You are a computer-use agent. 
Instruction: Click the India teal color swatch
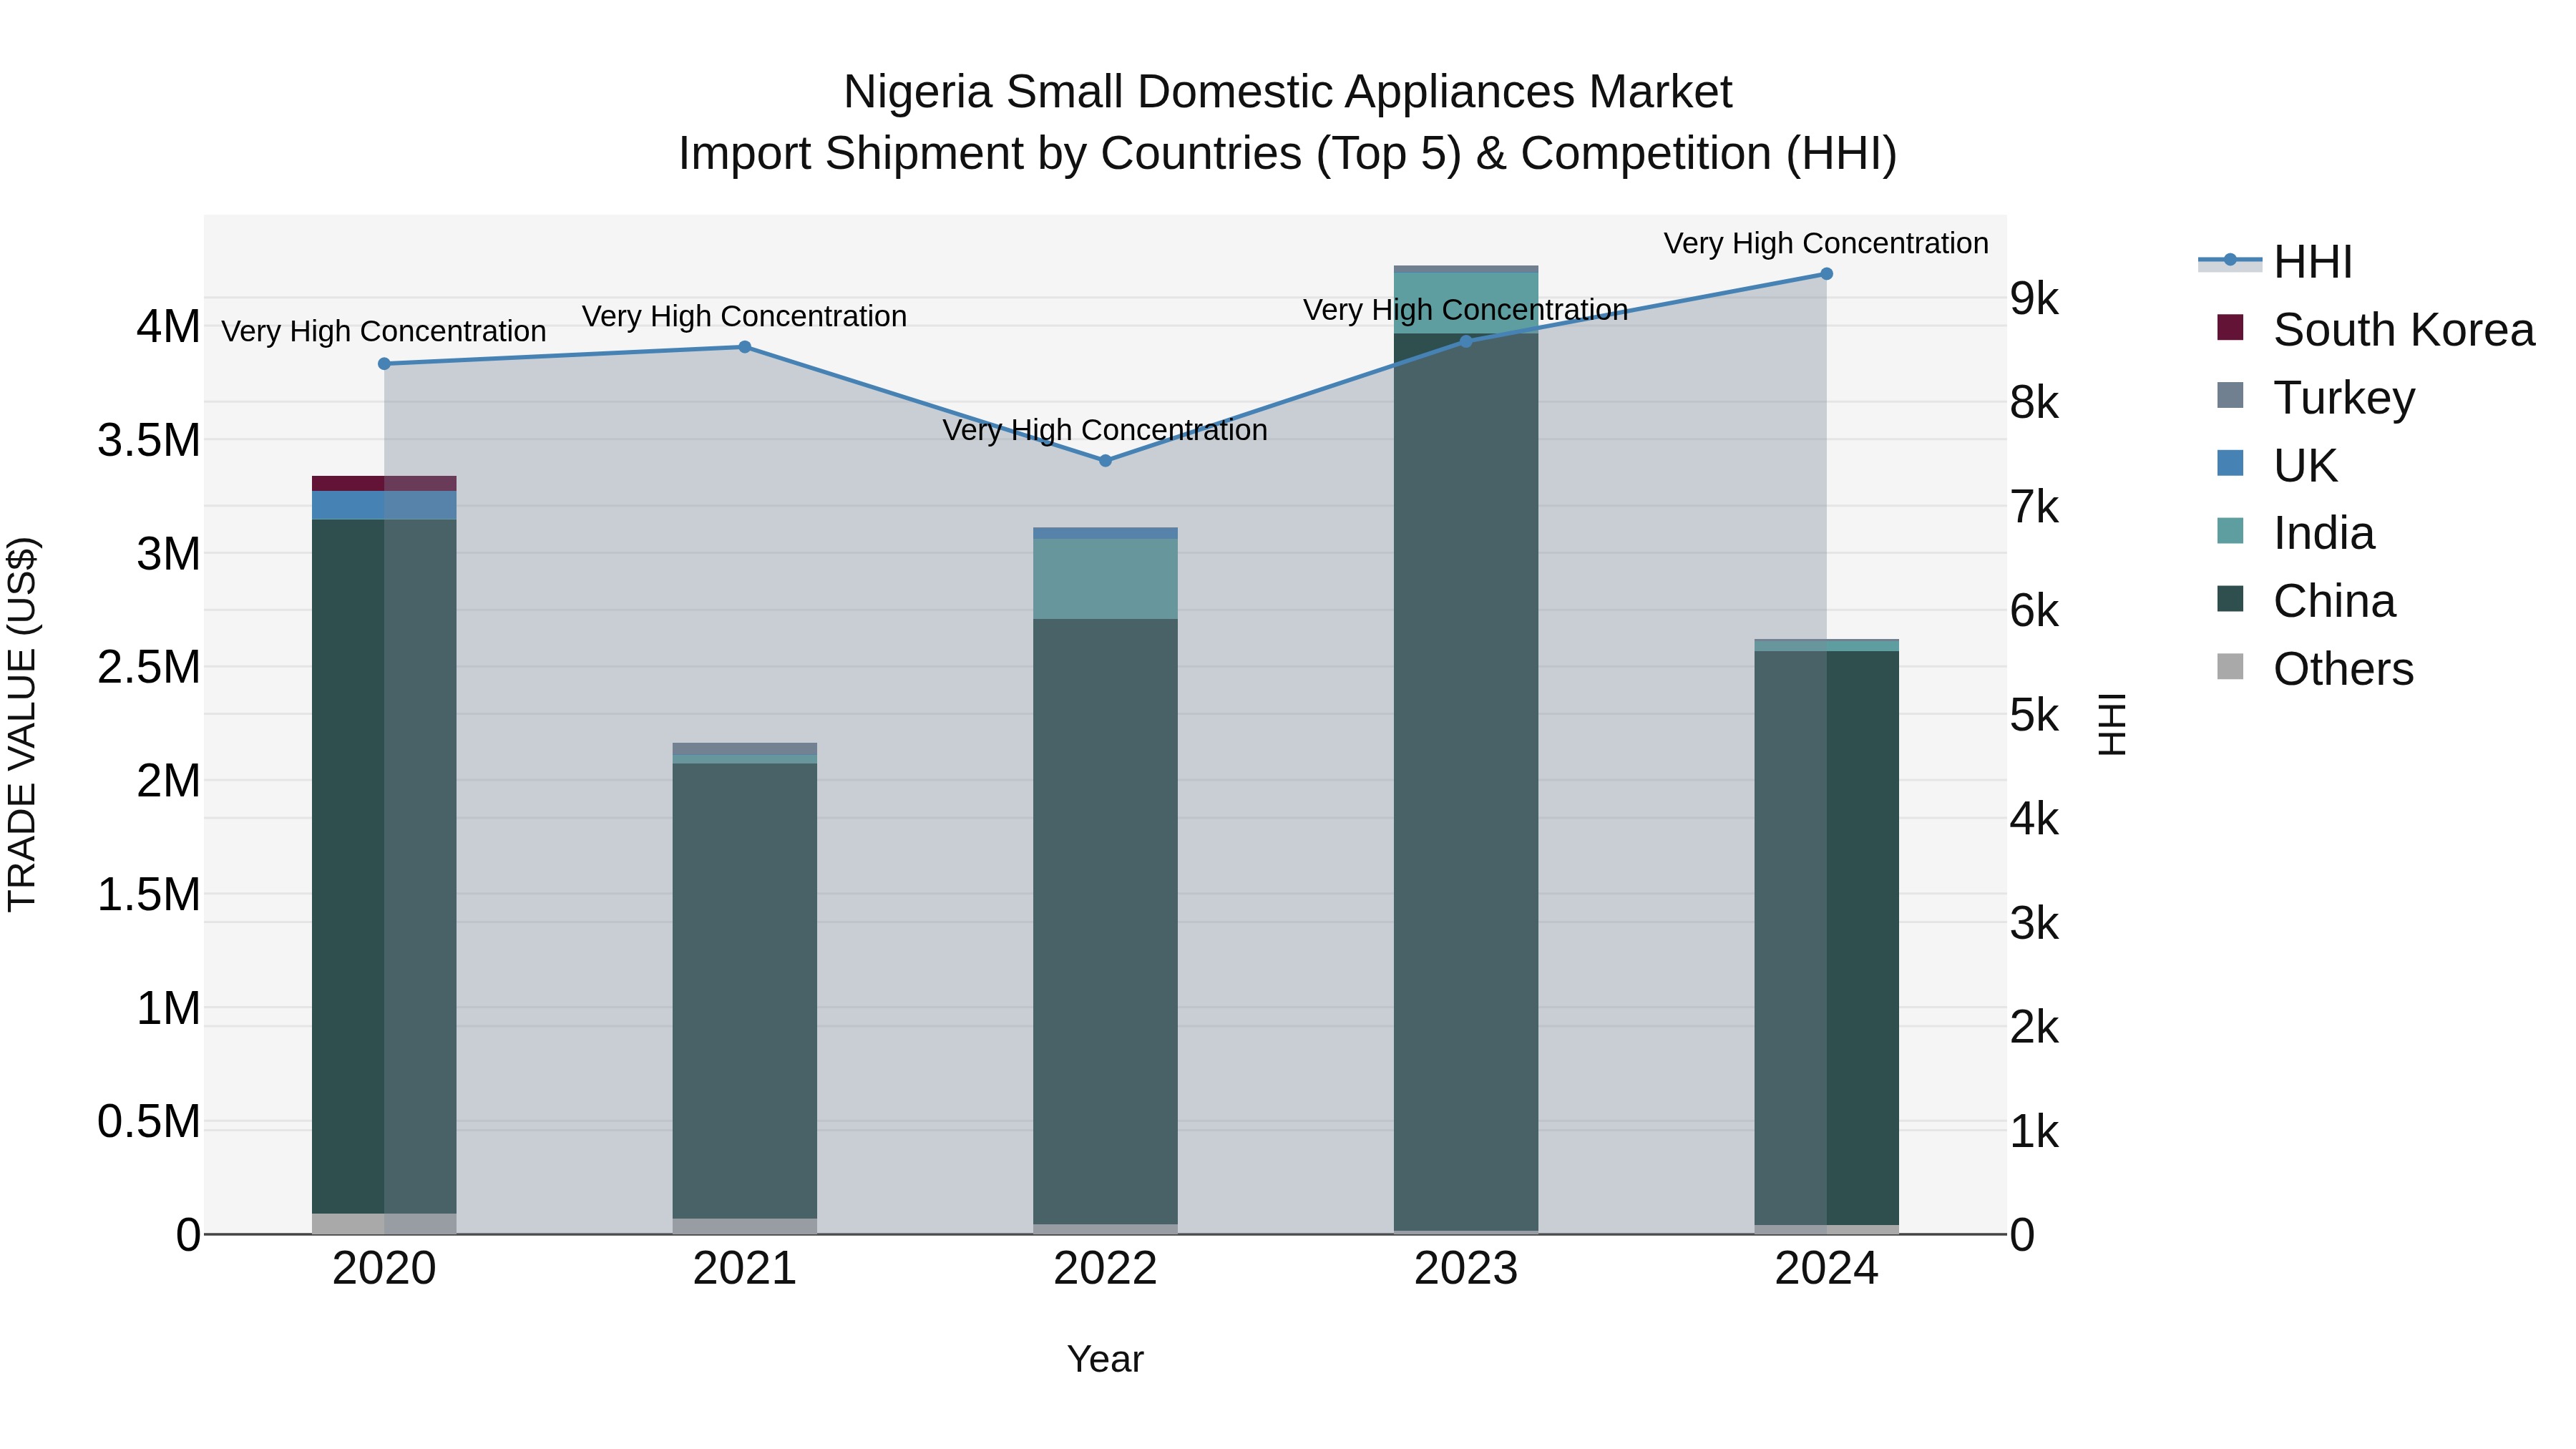[2230, 531]
